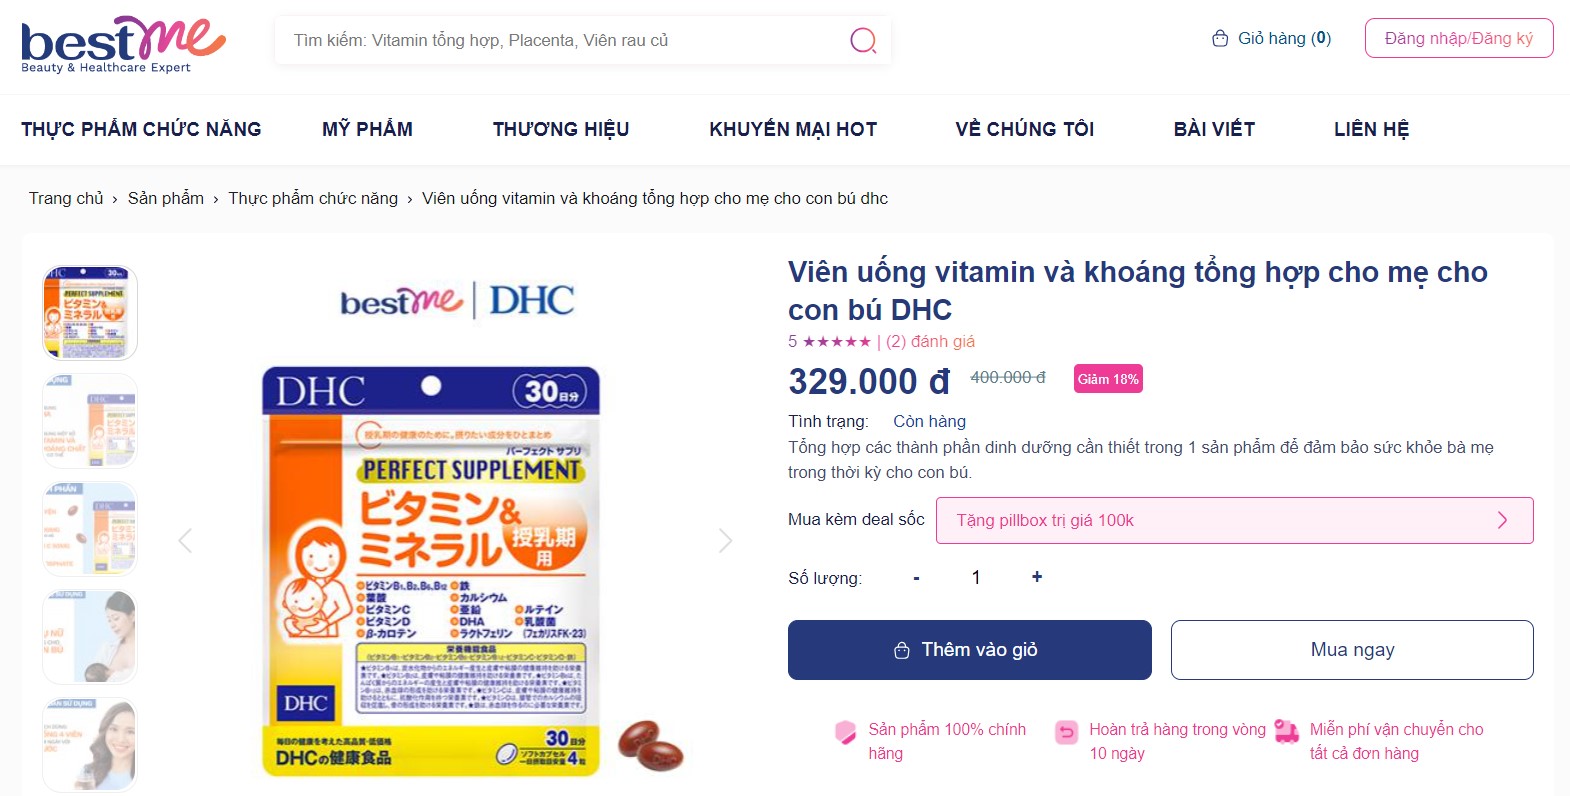Click the shopping bag icon on Thêm vào giỏ
The height and width of the screenshot is (796, 1570).
[901, 649]
